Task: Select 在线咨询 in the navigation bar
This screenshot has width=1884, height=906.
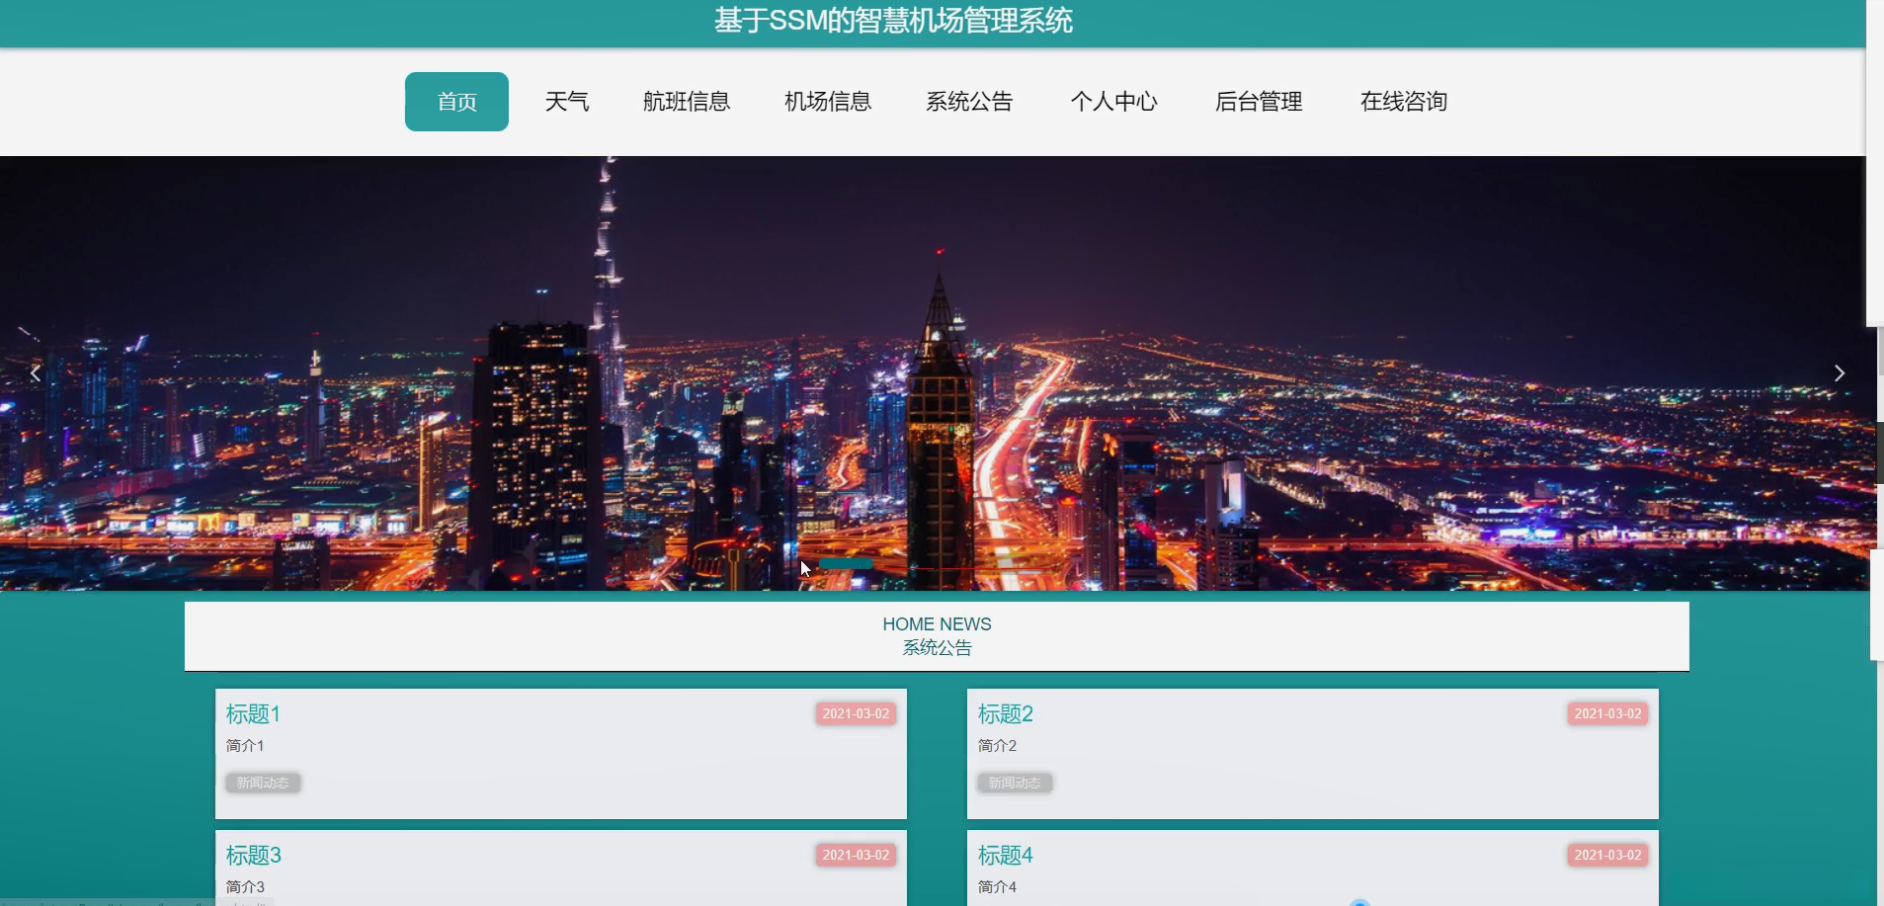Action: coord(1404,101)
